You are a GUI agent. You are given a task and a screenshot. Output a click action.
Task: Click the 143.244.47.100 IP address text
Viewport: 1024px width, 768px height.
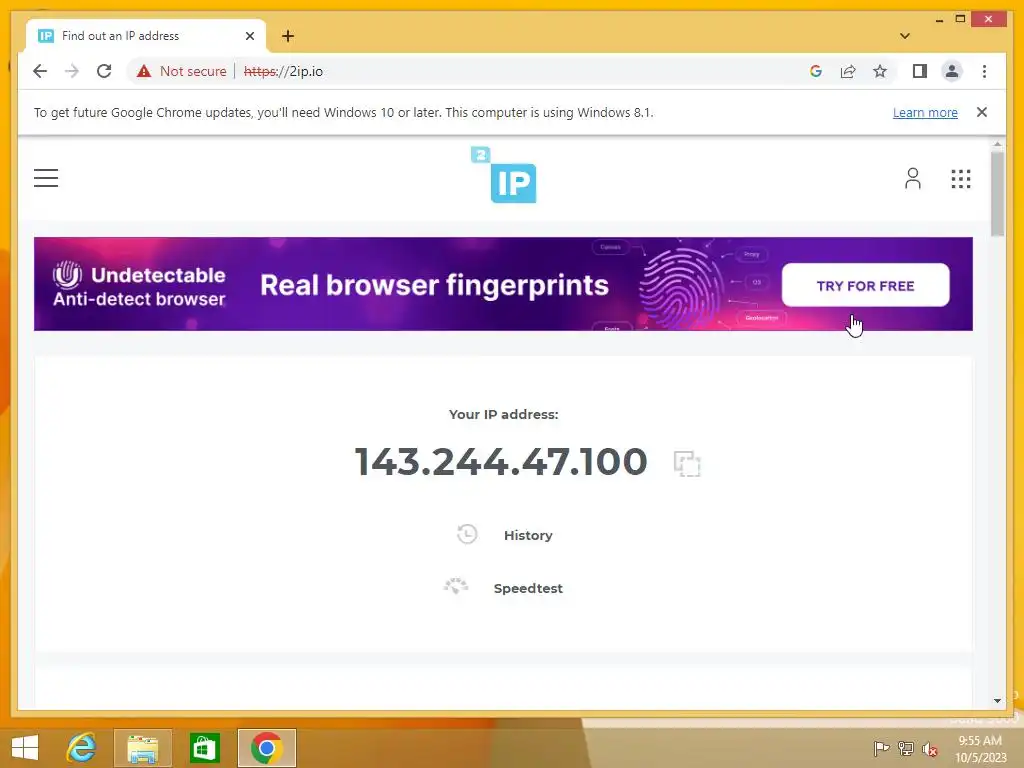500,462
